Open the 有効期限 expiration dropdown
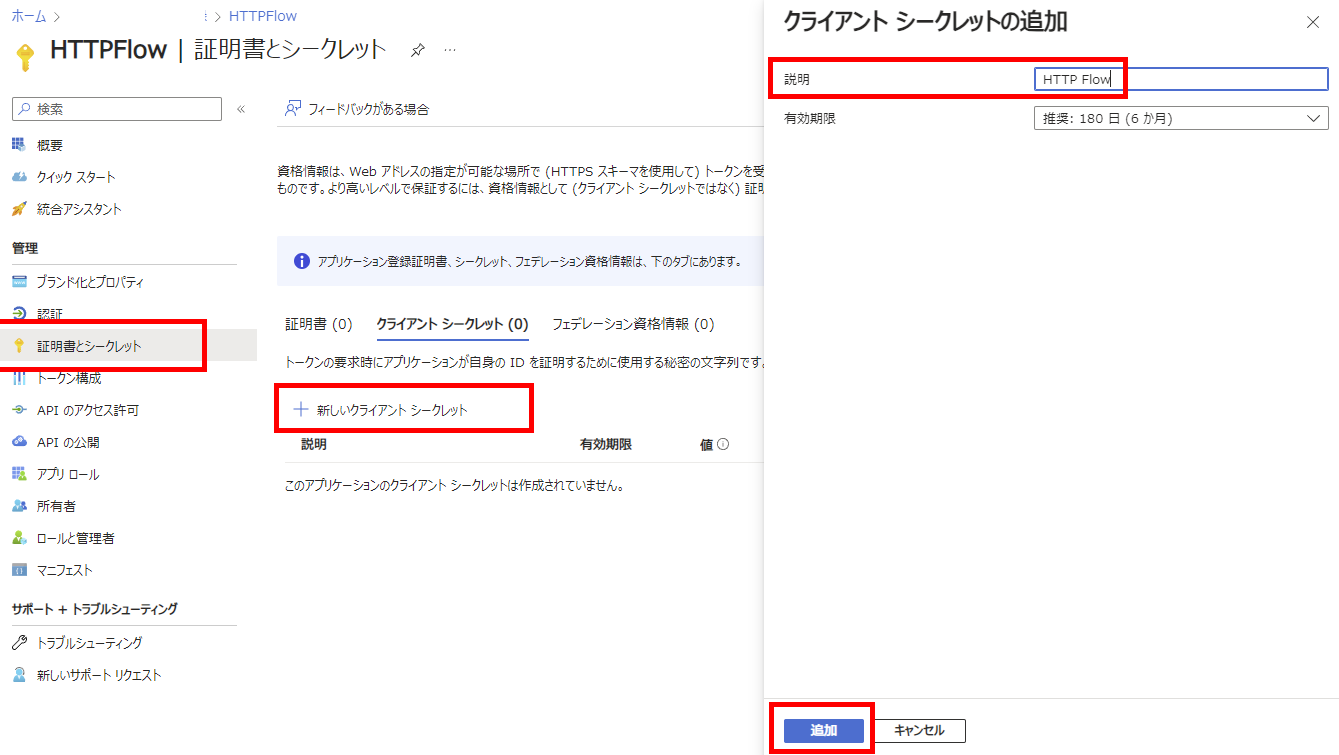1339x755 pixels. [1180, 117]
